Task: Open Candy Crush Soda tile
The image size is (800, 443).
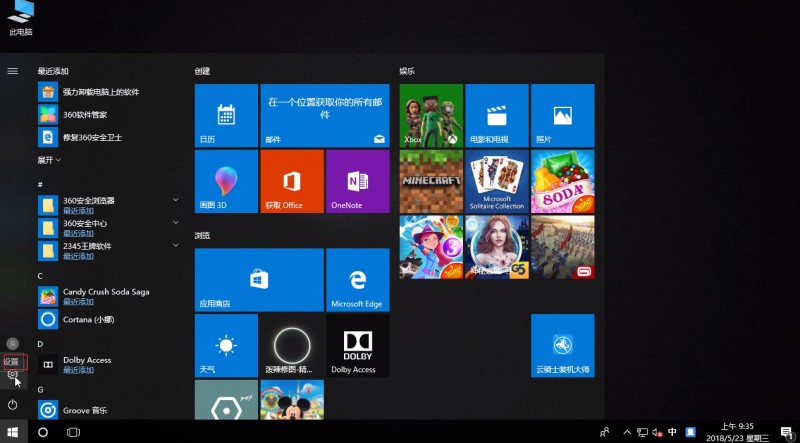Action: (x=563, y=181)
